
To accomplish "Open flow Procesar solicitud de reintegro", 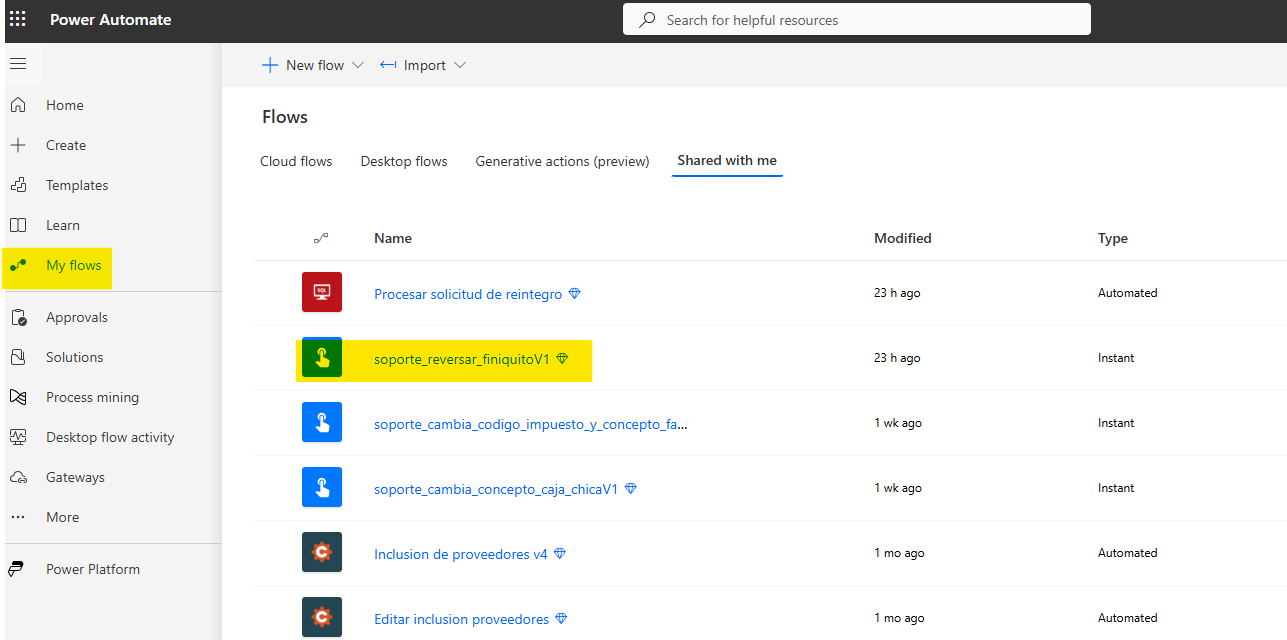I will (x=468, y=294).
